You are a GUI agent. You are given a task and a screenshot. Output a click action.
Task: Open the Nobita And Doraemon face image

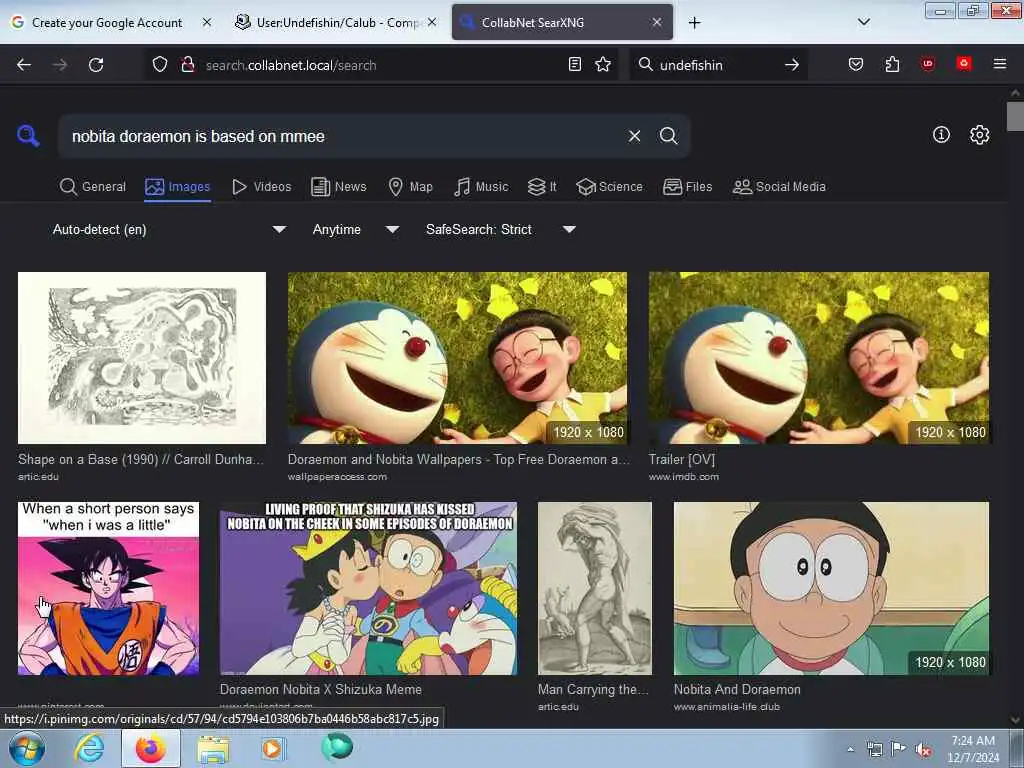coord(831,588)
